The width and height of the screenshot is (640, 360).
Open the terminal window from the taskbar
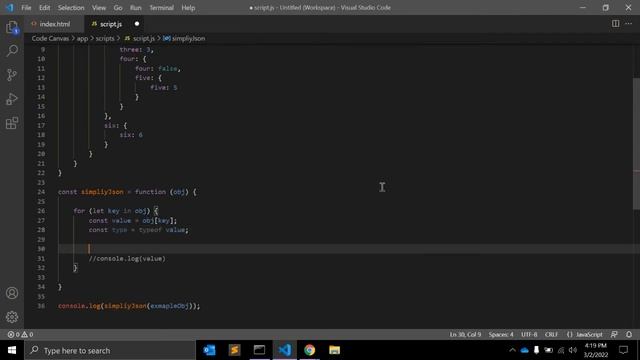[259, 350]
